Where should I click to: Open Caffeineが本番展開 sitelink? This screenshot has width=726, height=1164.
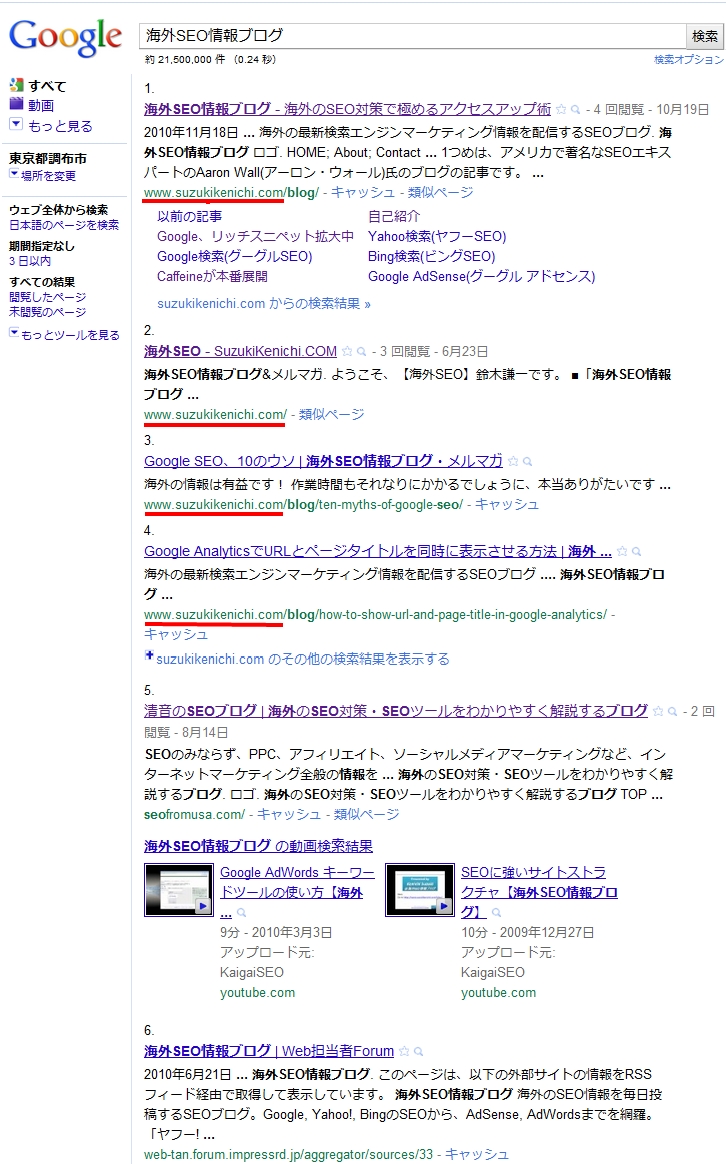(212, 276)
